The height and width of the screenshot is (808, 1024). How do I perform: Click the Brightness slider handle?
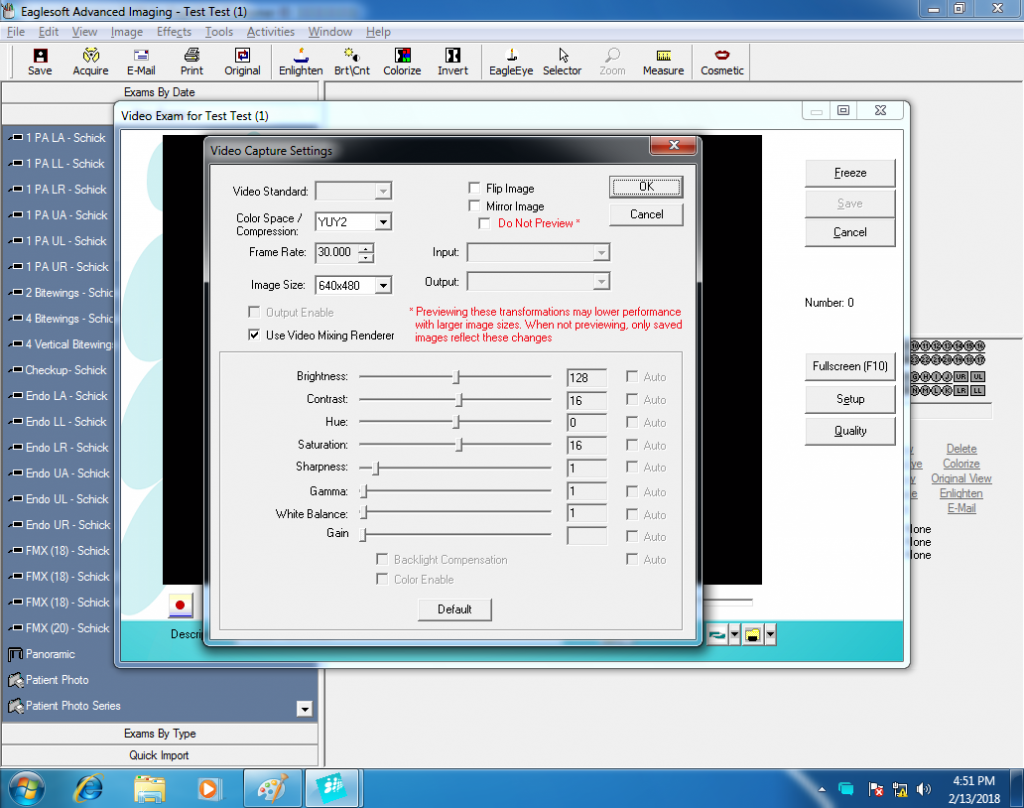457,377
